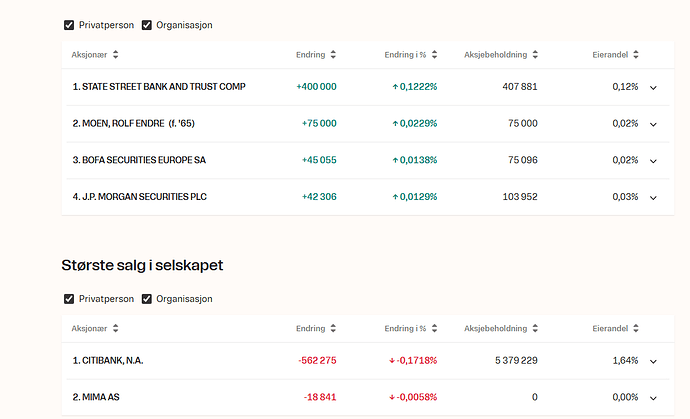Select the +75 000 change value

click(x=319, y=123)
